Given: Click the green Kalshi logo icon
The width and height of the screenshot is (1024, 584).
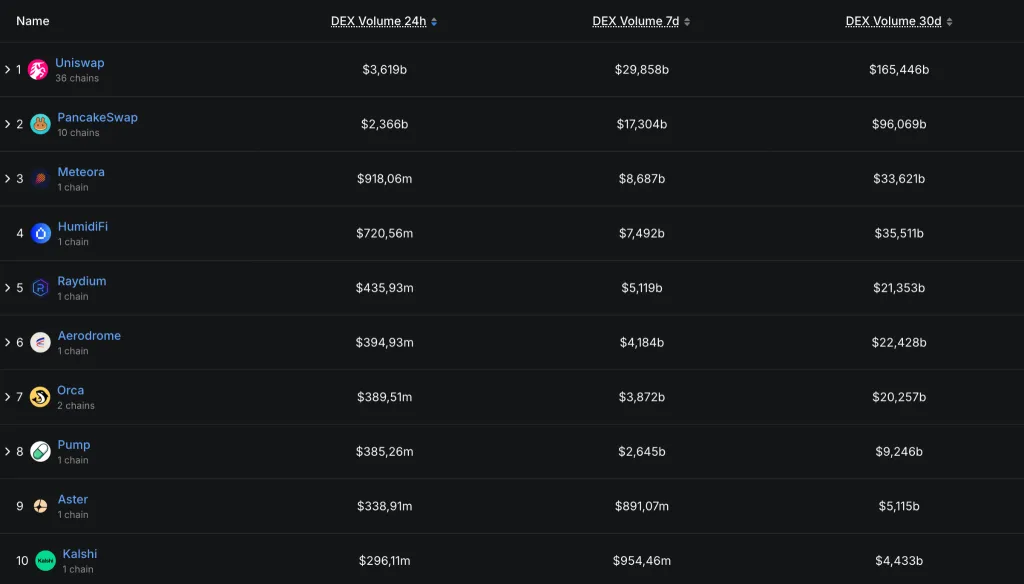Looking at the screenshot, I should coord(45,561).
